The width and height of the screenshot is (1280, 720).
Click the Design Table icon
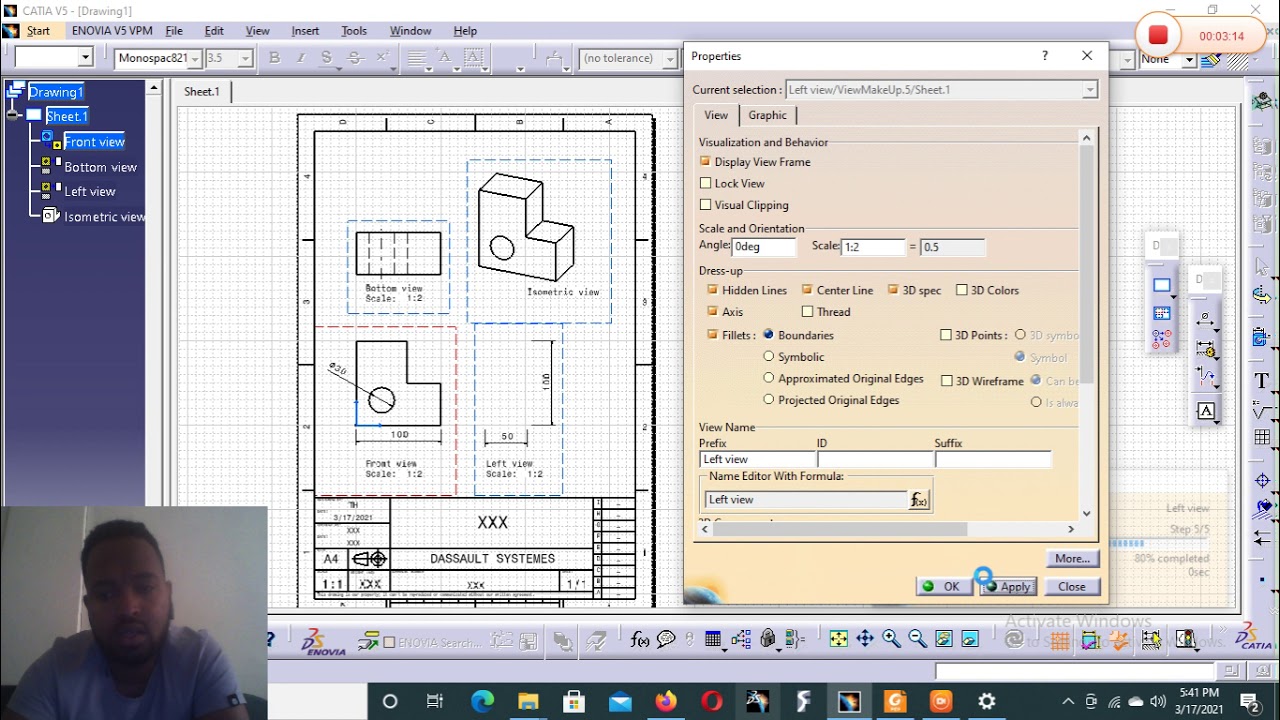tap(713, 640)
